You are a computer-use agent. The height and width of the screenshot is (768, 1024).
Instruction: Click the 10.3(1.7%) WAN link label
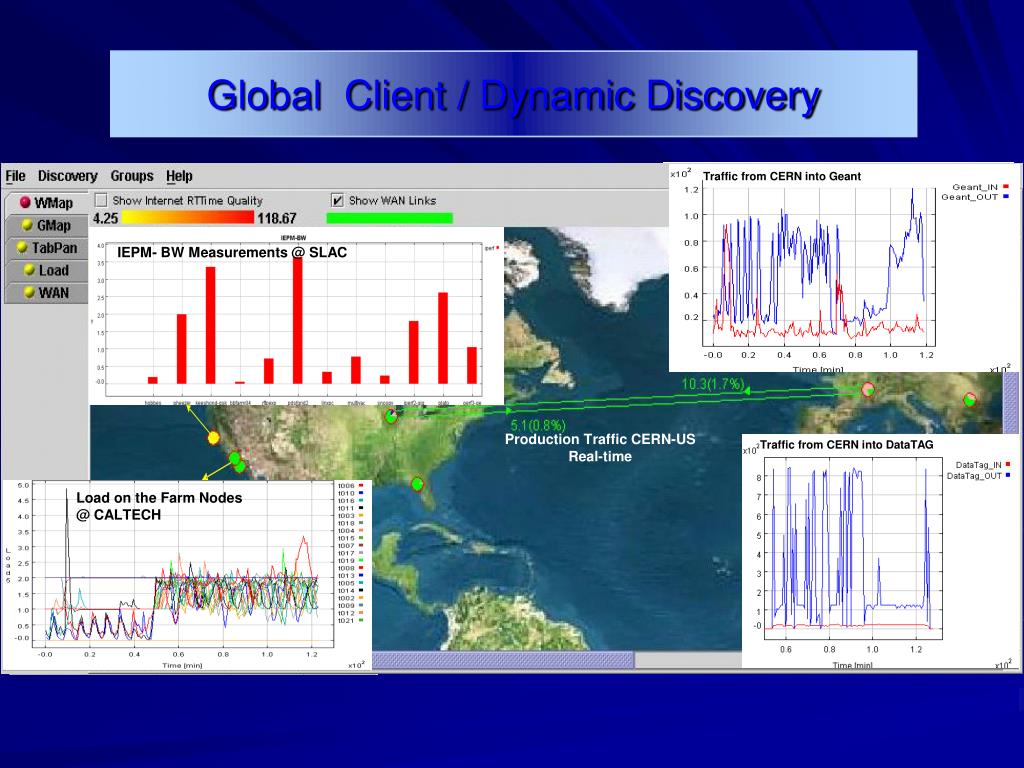pyautogui.click(x=712, y=384)
